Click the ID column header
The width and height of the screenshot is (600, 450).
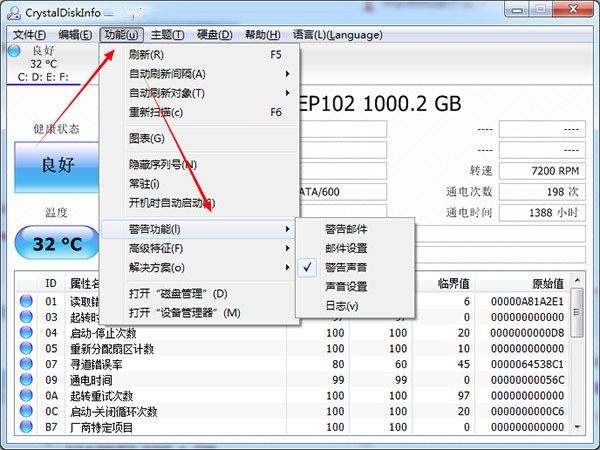(51, 284)
